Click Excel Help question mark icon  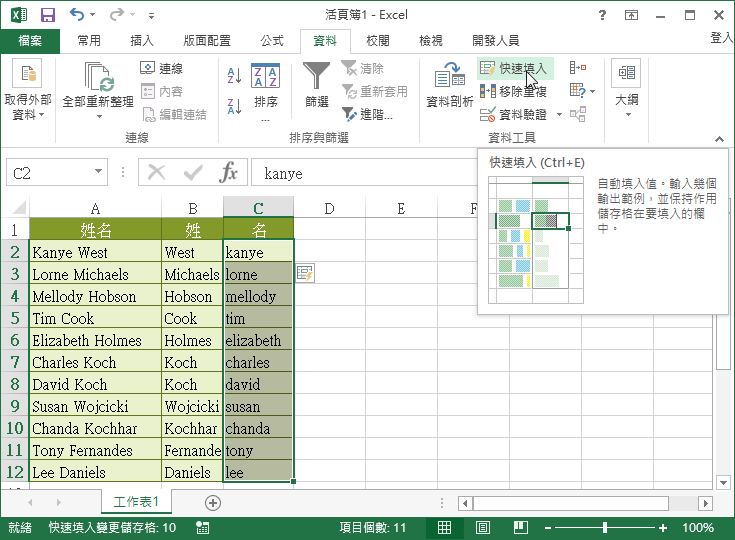[602, 15]
